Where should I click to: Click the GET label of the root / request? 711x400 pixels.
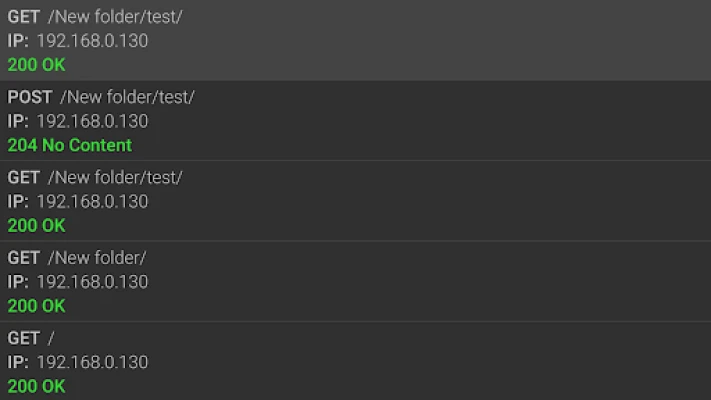(x=24, y=338)
